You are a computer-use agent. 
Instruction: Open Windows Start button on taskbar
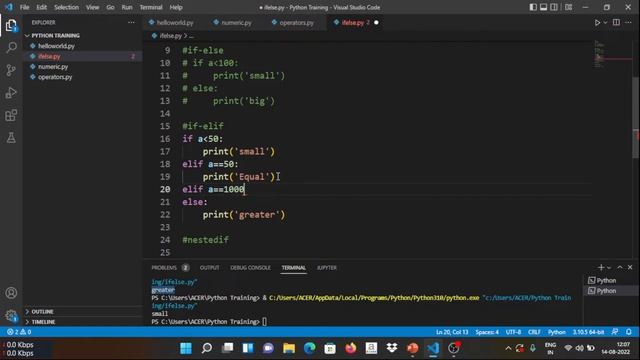click(x=186, y=348)
